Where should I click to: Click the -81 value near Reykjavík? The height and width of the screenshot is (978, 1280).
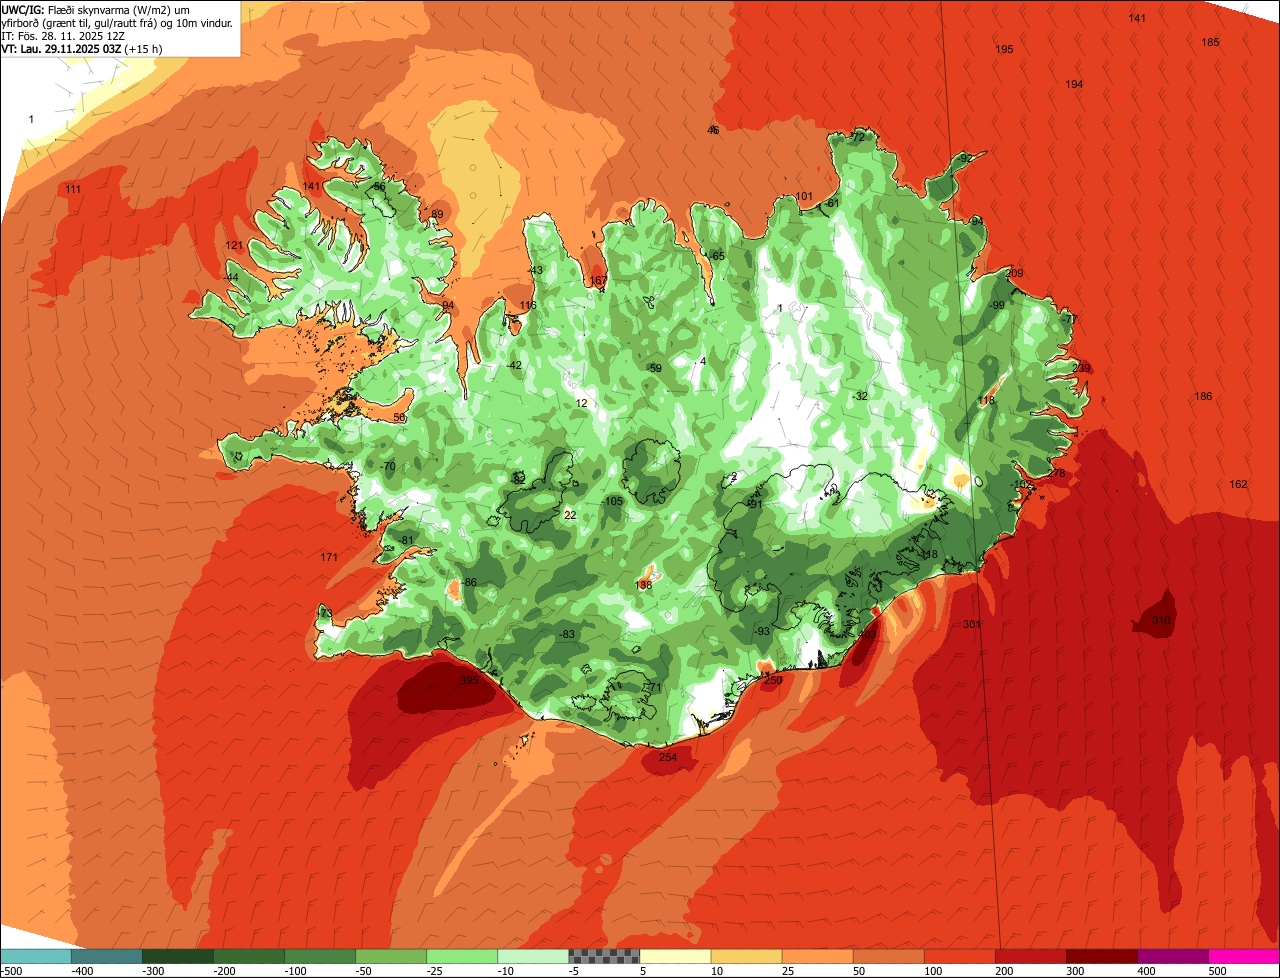click(406, 541)
